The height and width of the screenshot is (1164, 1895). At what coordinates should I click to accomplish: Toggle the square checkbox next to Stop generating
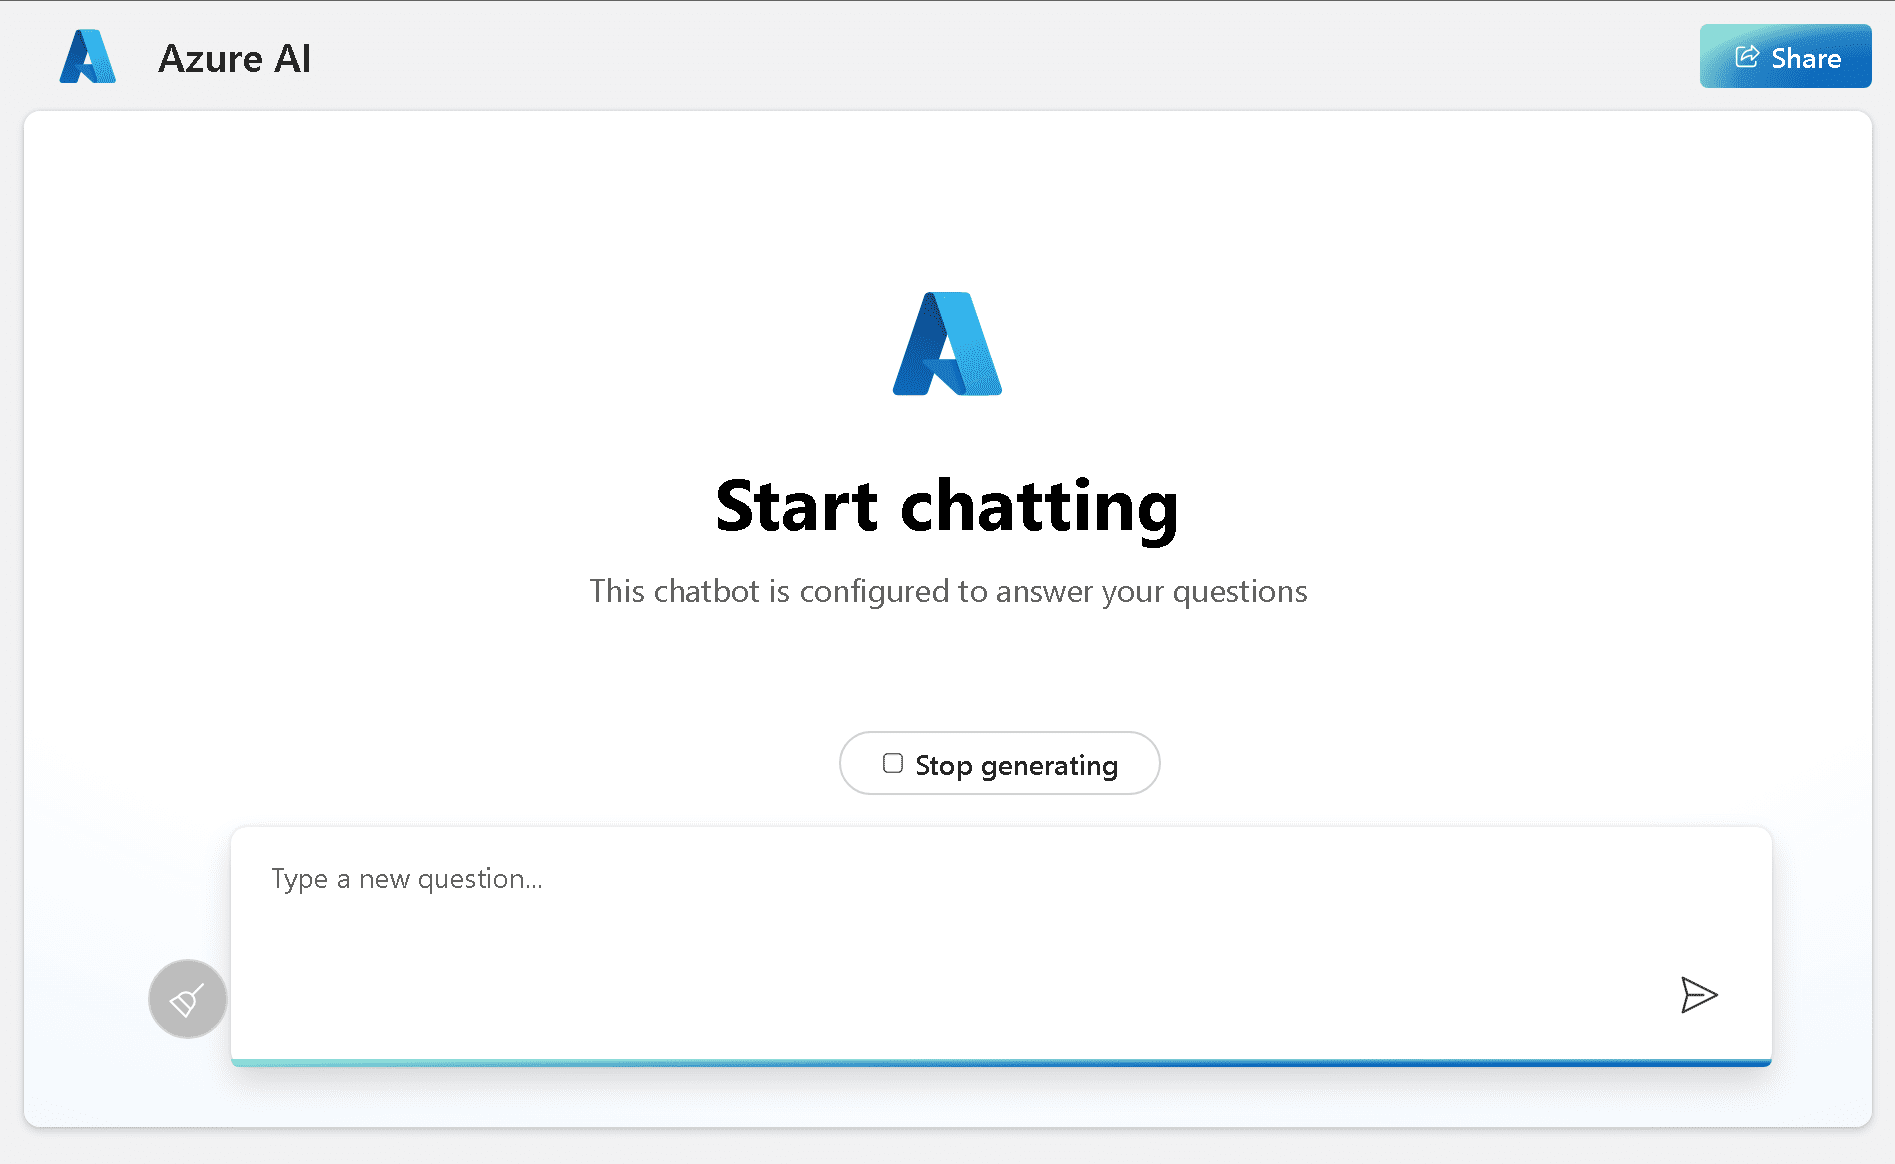[x=893, y=763]
